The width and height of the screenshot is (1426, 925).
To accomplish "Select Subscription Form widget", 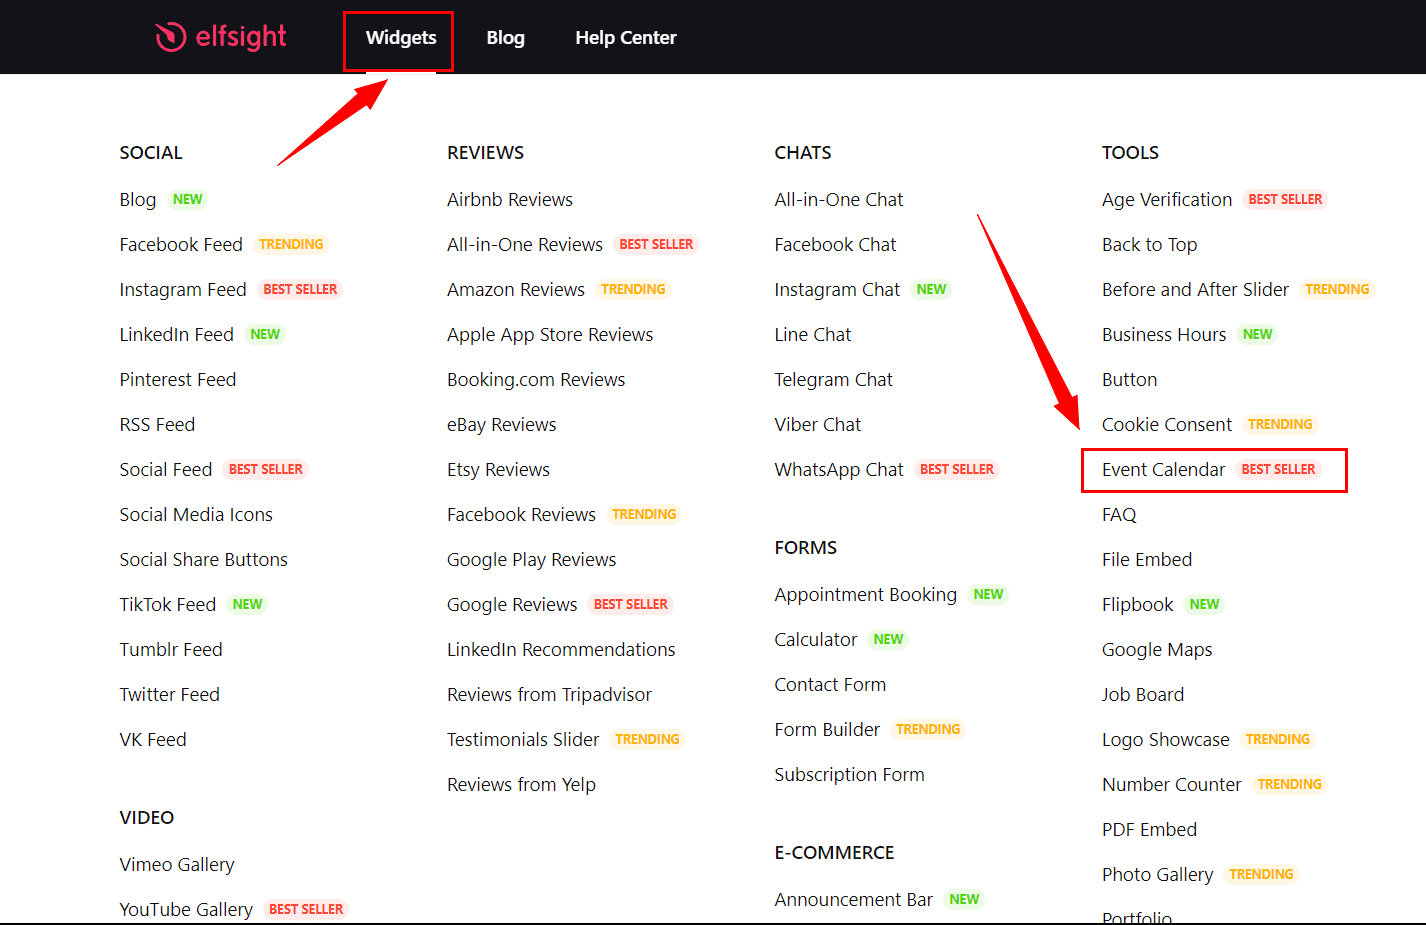I will [x=850, y=775].
